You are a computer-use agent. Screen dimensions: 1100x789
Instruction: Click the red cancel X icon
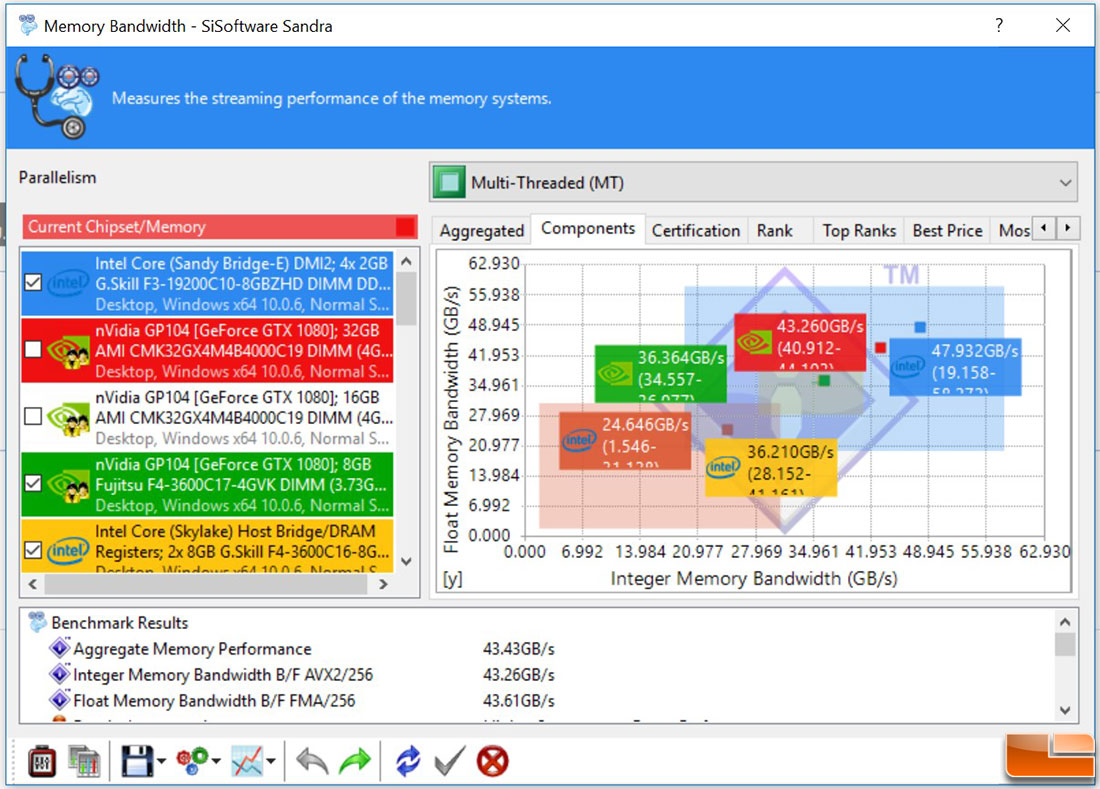click(492, 762)
